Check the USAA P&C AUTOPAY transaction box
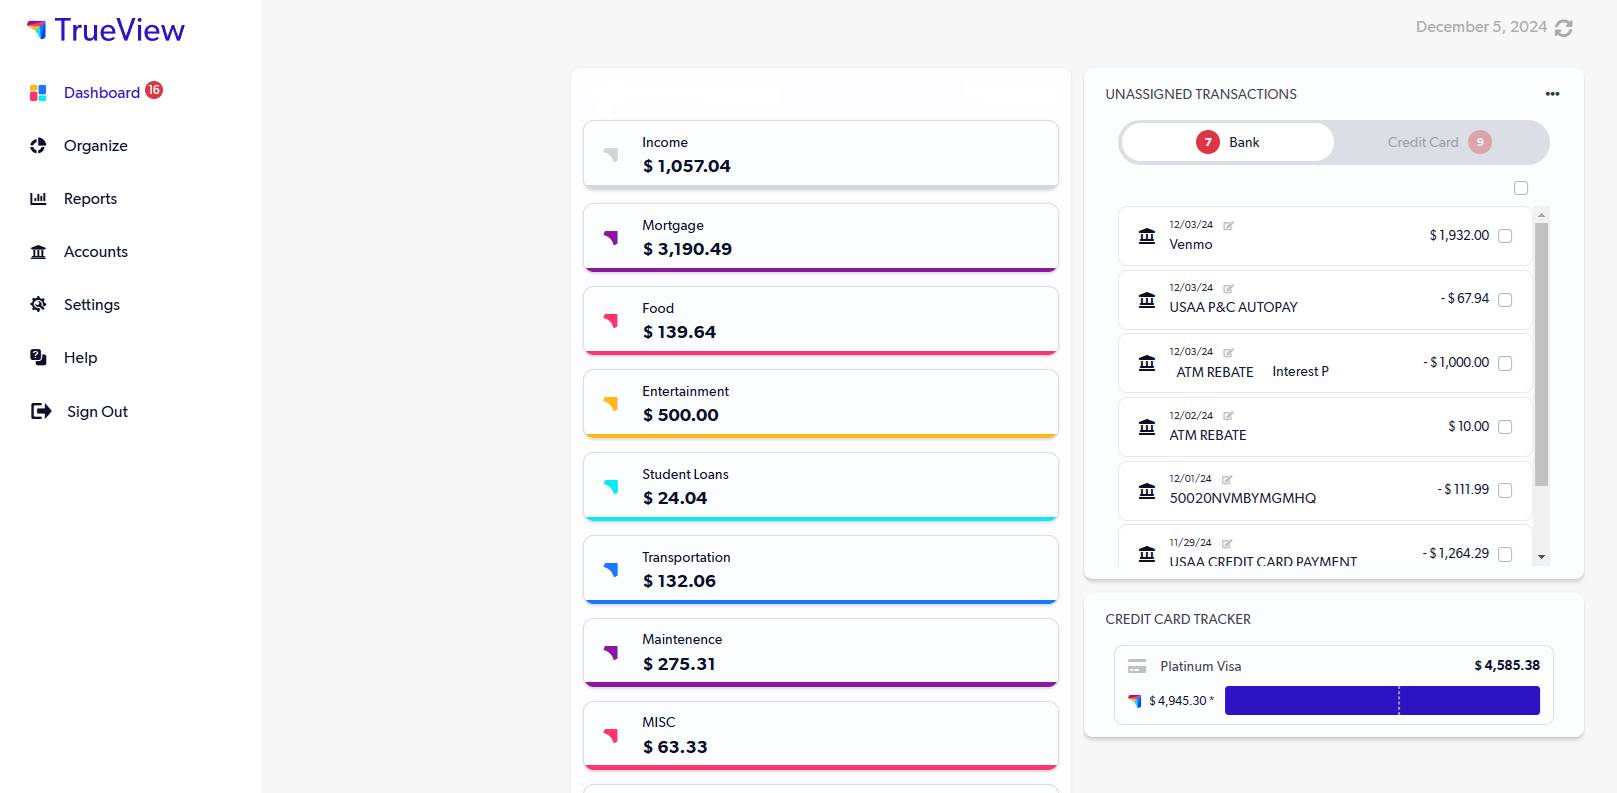Screen dimensions: 1617x793 click(1505, 299)
